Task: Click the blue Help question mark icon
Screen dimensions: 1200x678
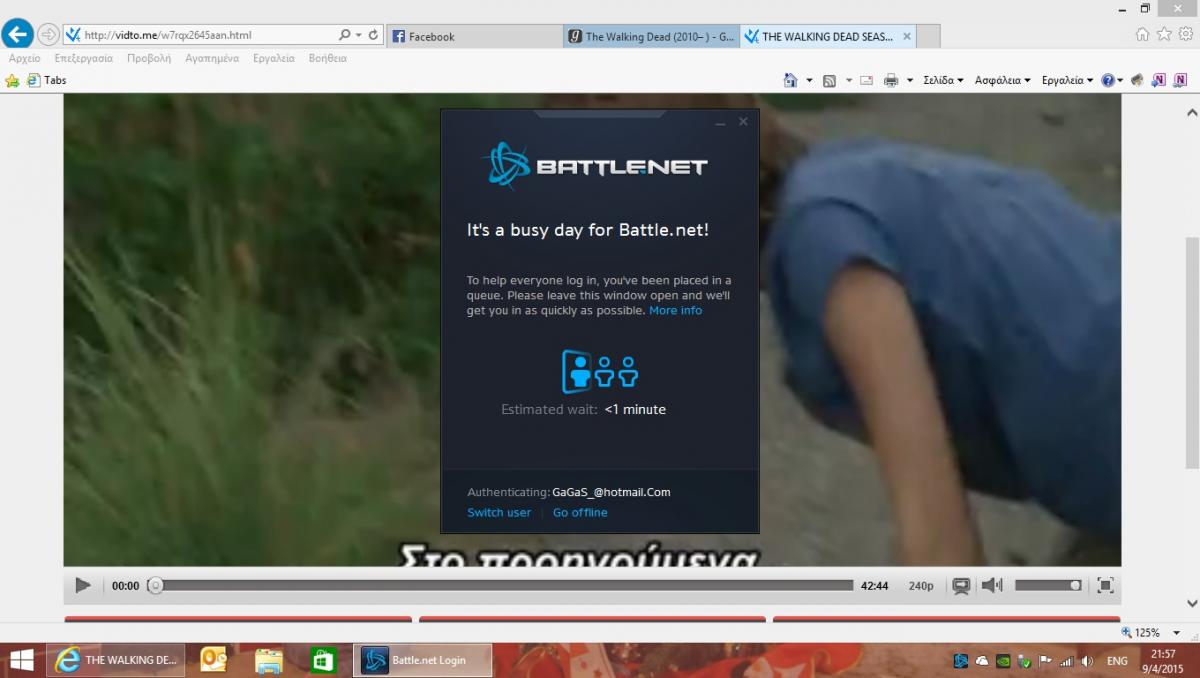Action: pyautogui.click(x=1108, y=80)
